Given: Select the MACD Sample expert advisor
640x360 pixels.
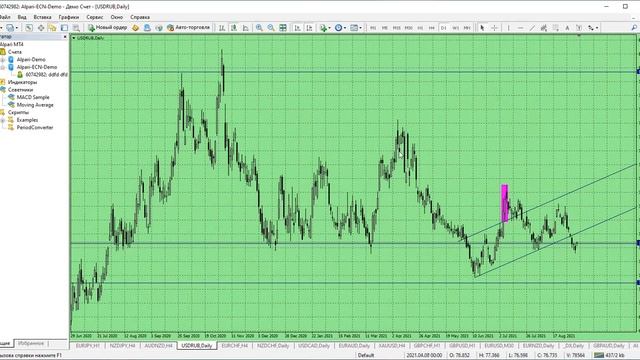Looking at the screenshot, I should point(33,97).
